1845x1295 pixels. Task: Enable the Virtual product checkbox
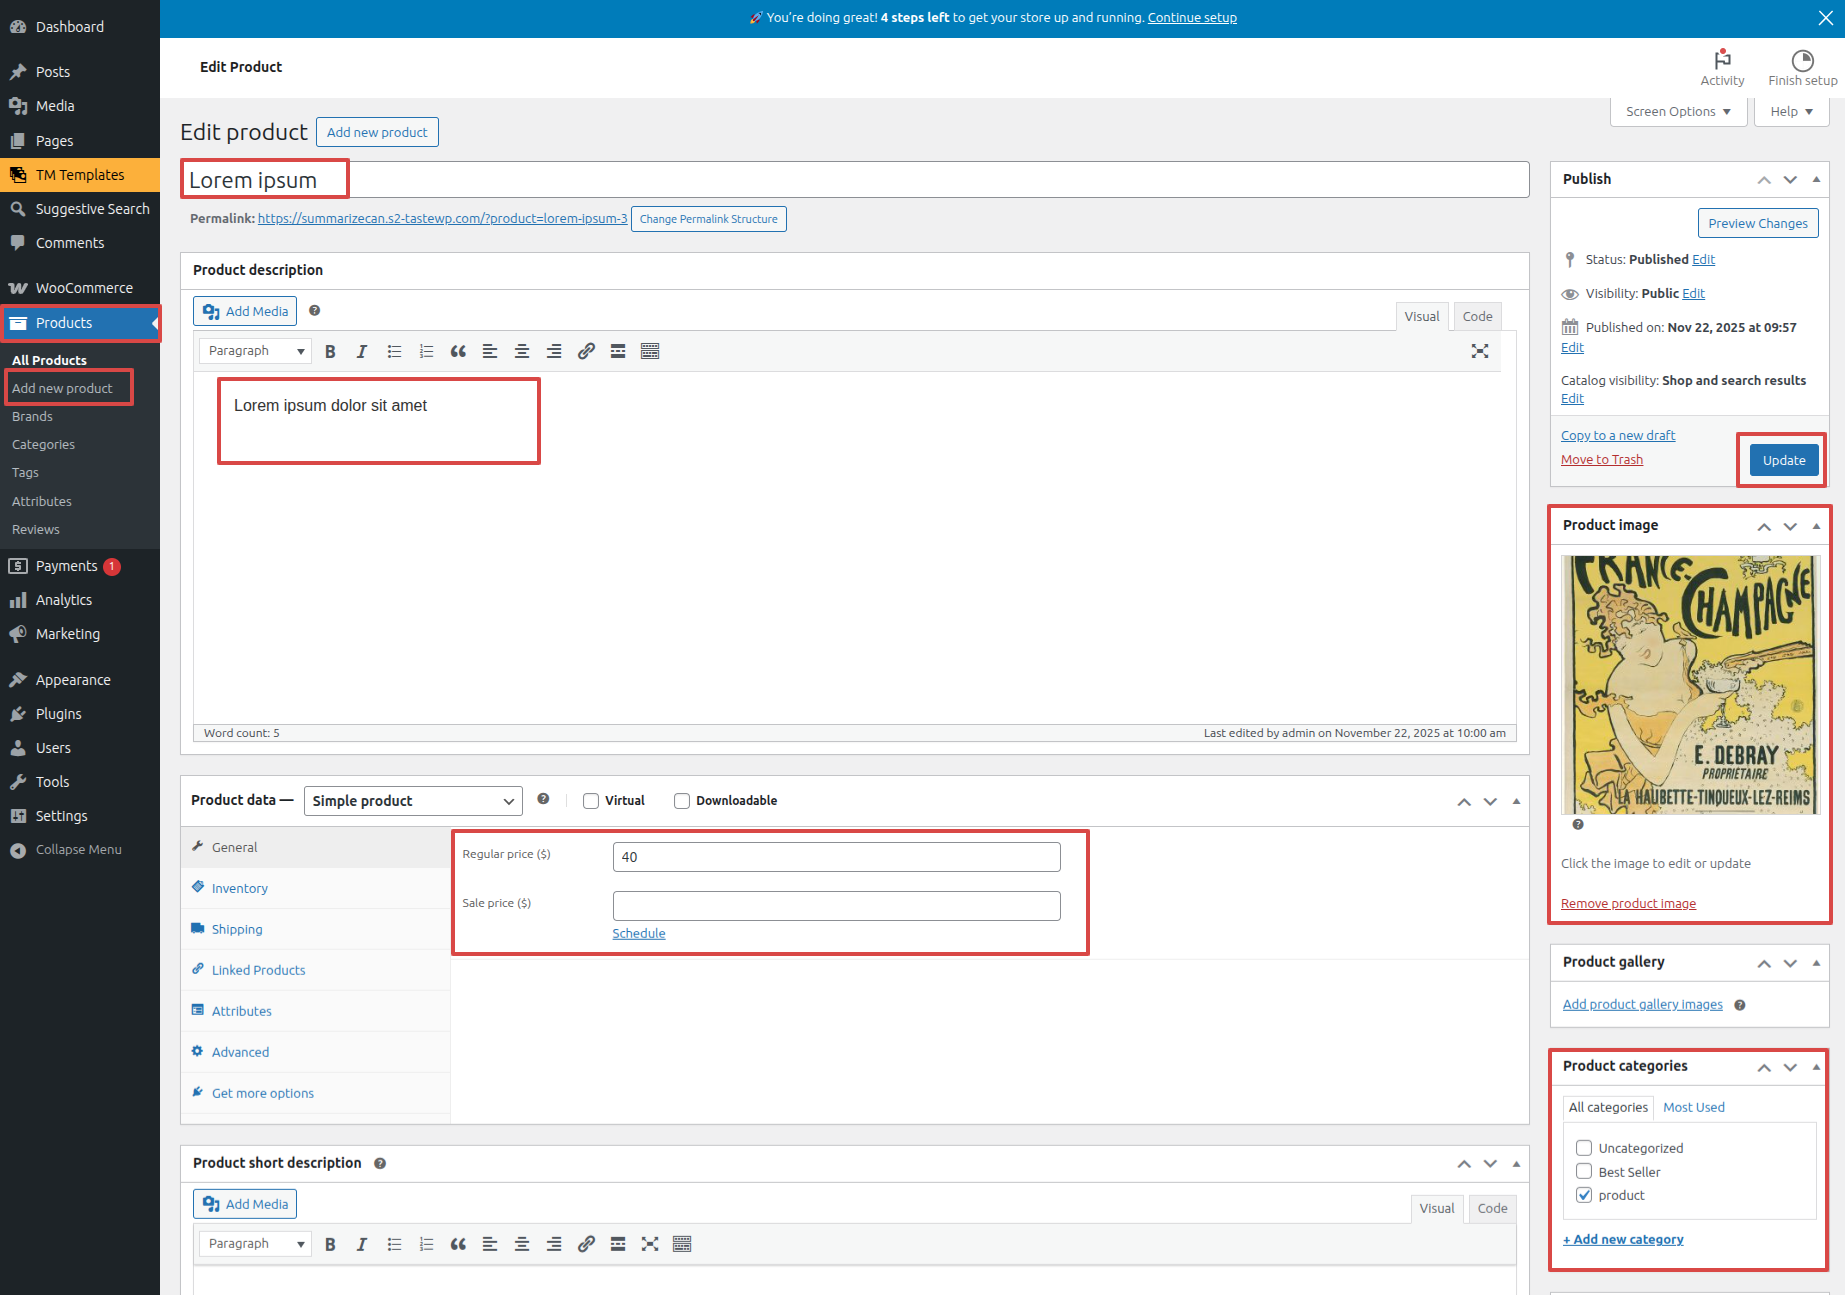[591, 801]
